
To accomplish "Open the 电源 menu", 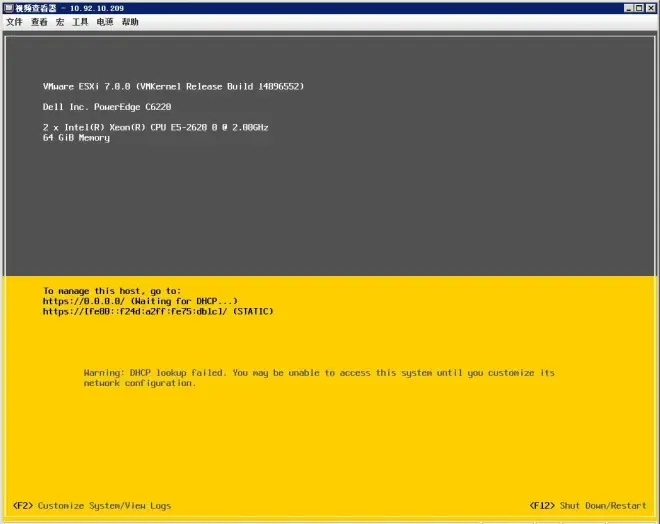I will (x=105, y=22).
